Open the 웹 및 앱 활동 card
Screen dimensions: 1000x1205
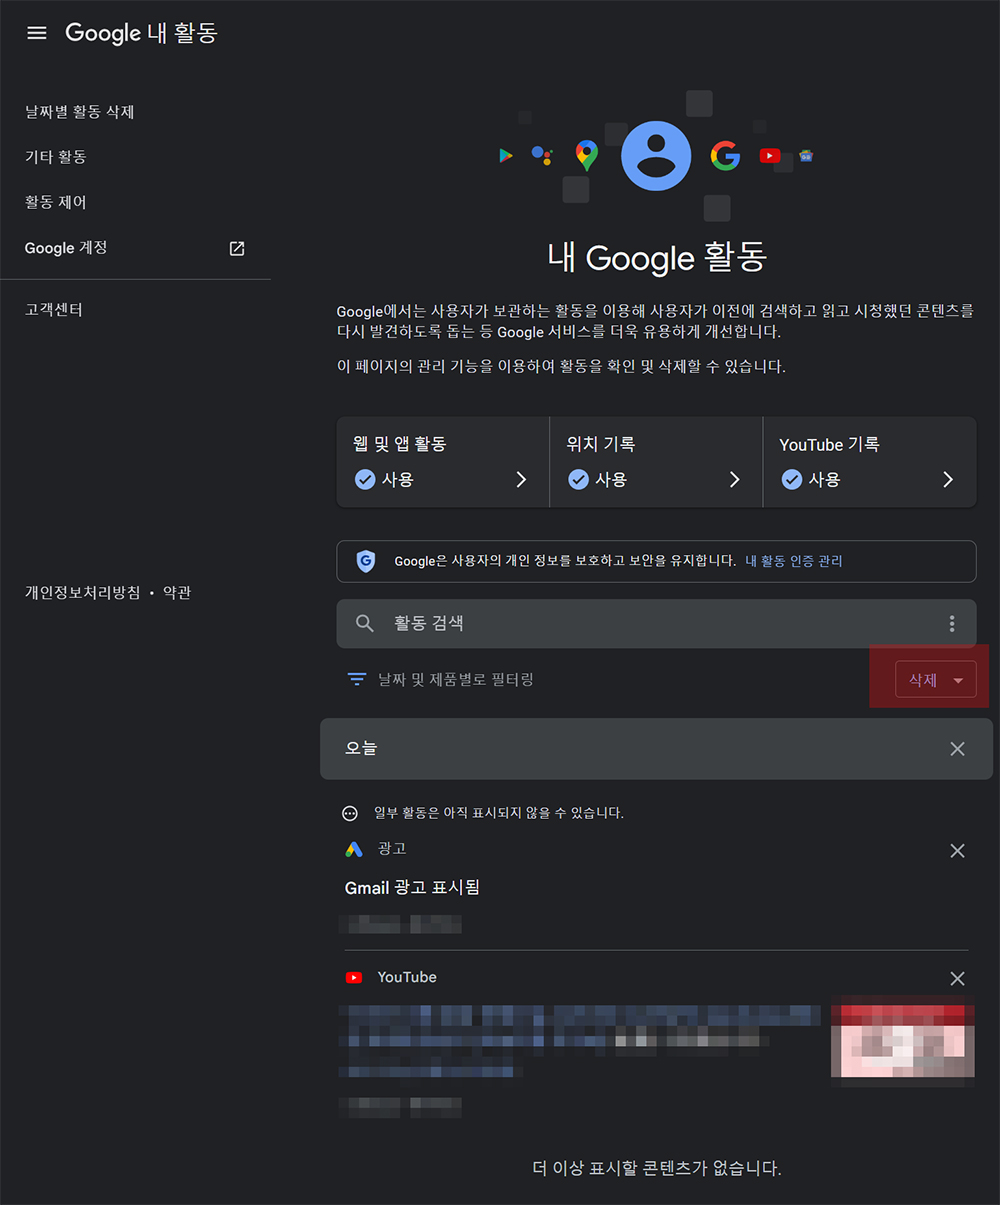(443, 462)
